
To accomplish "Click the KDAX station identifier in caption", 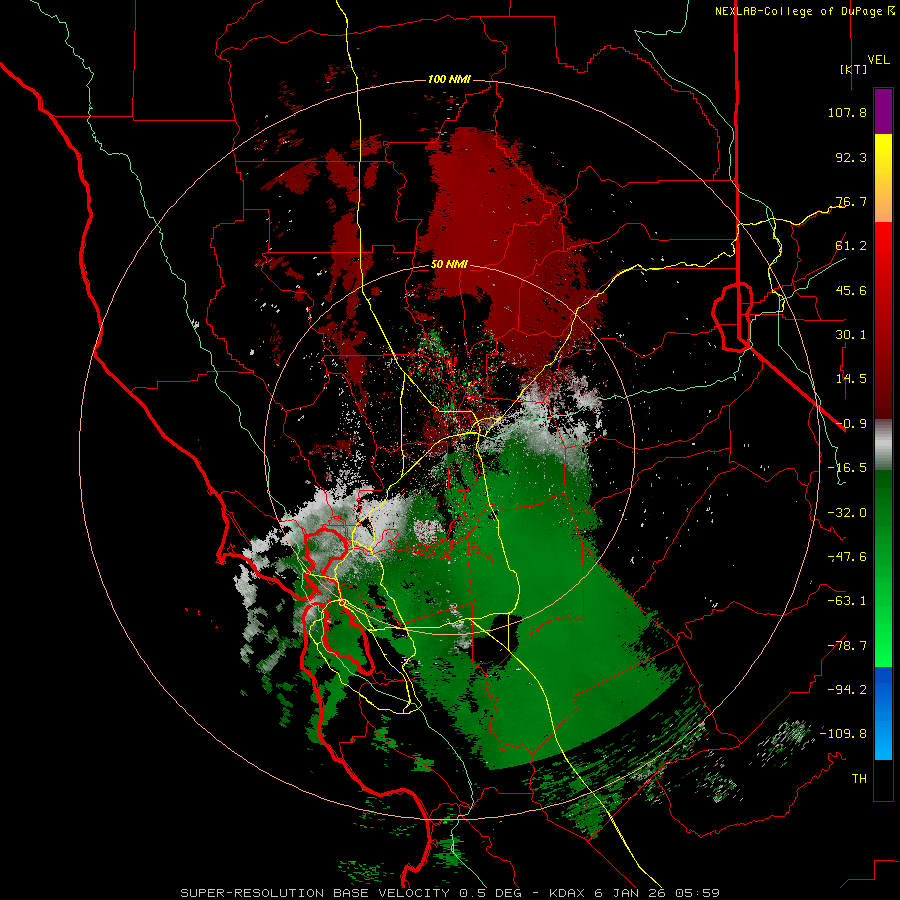I will pyautogui.click(x=566, y=893).
